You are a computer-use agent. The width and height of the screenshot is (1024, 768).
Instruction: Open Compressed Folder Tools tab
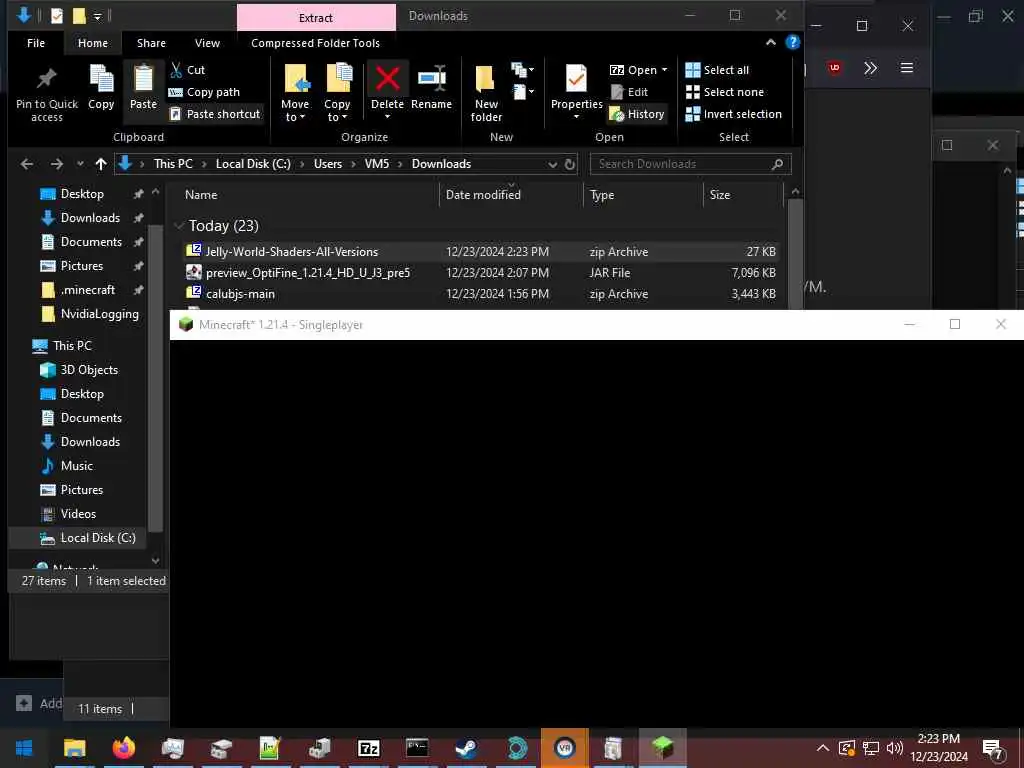[315, 43]
